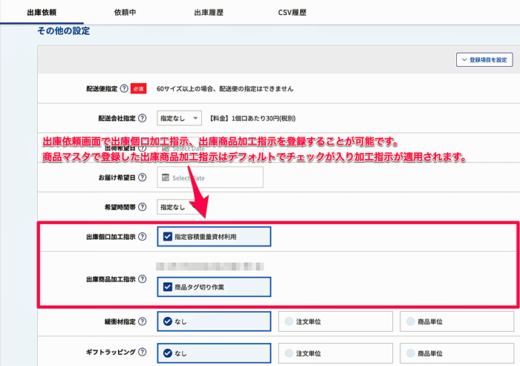The width and height of the screenshot is (520, 366).
Task: Select なし for ギフトラッピング
Action: point(214,353)
